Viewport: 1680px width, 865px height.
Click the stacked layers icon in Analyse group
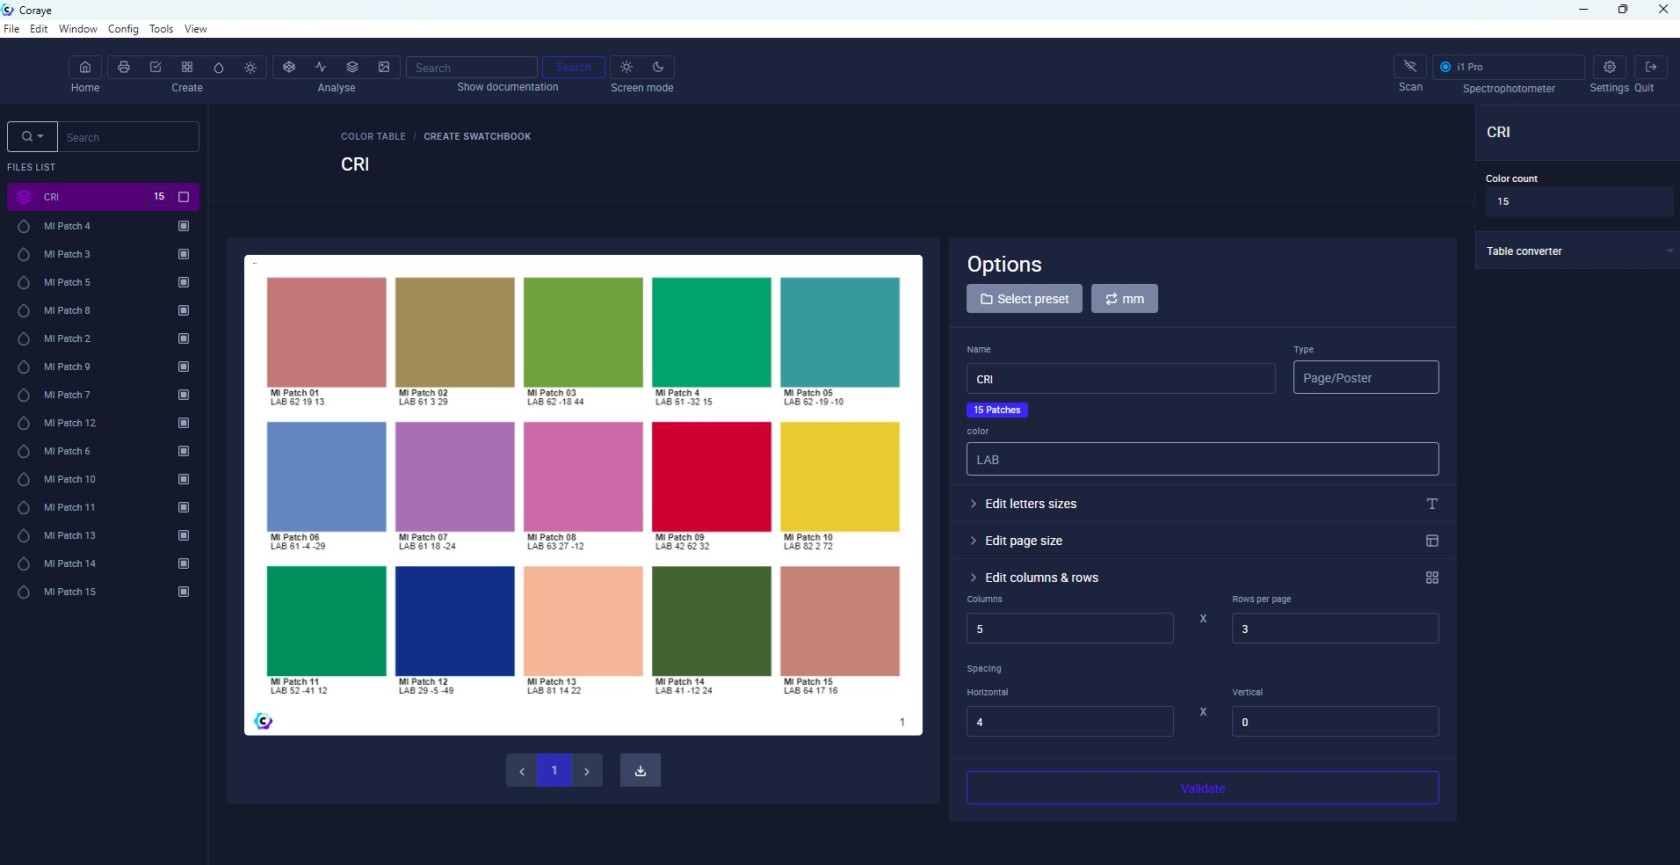352,67
